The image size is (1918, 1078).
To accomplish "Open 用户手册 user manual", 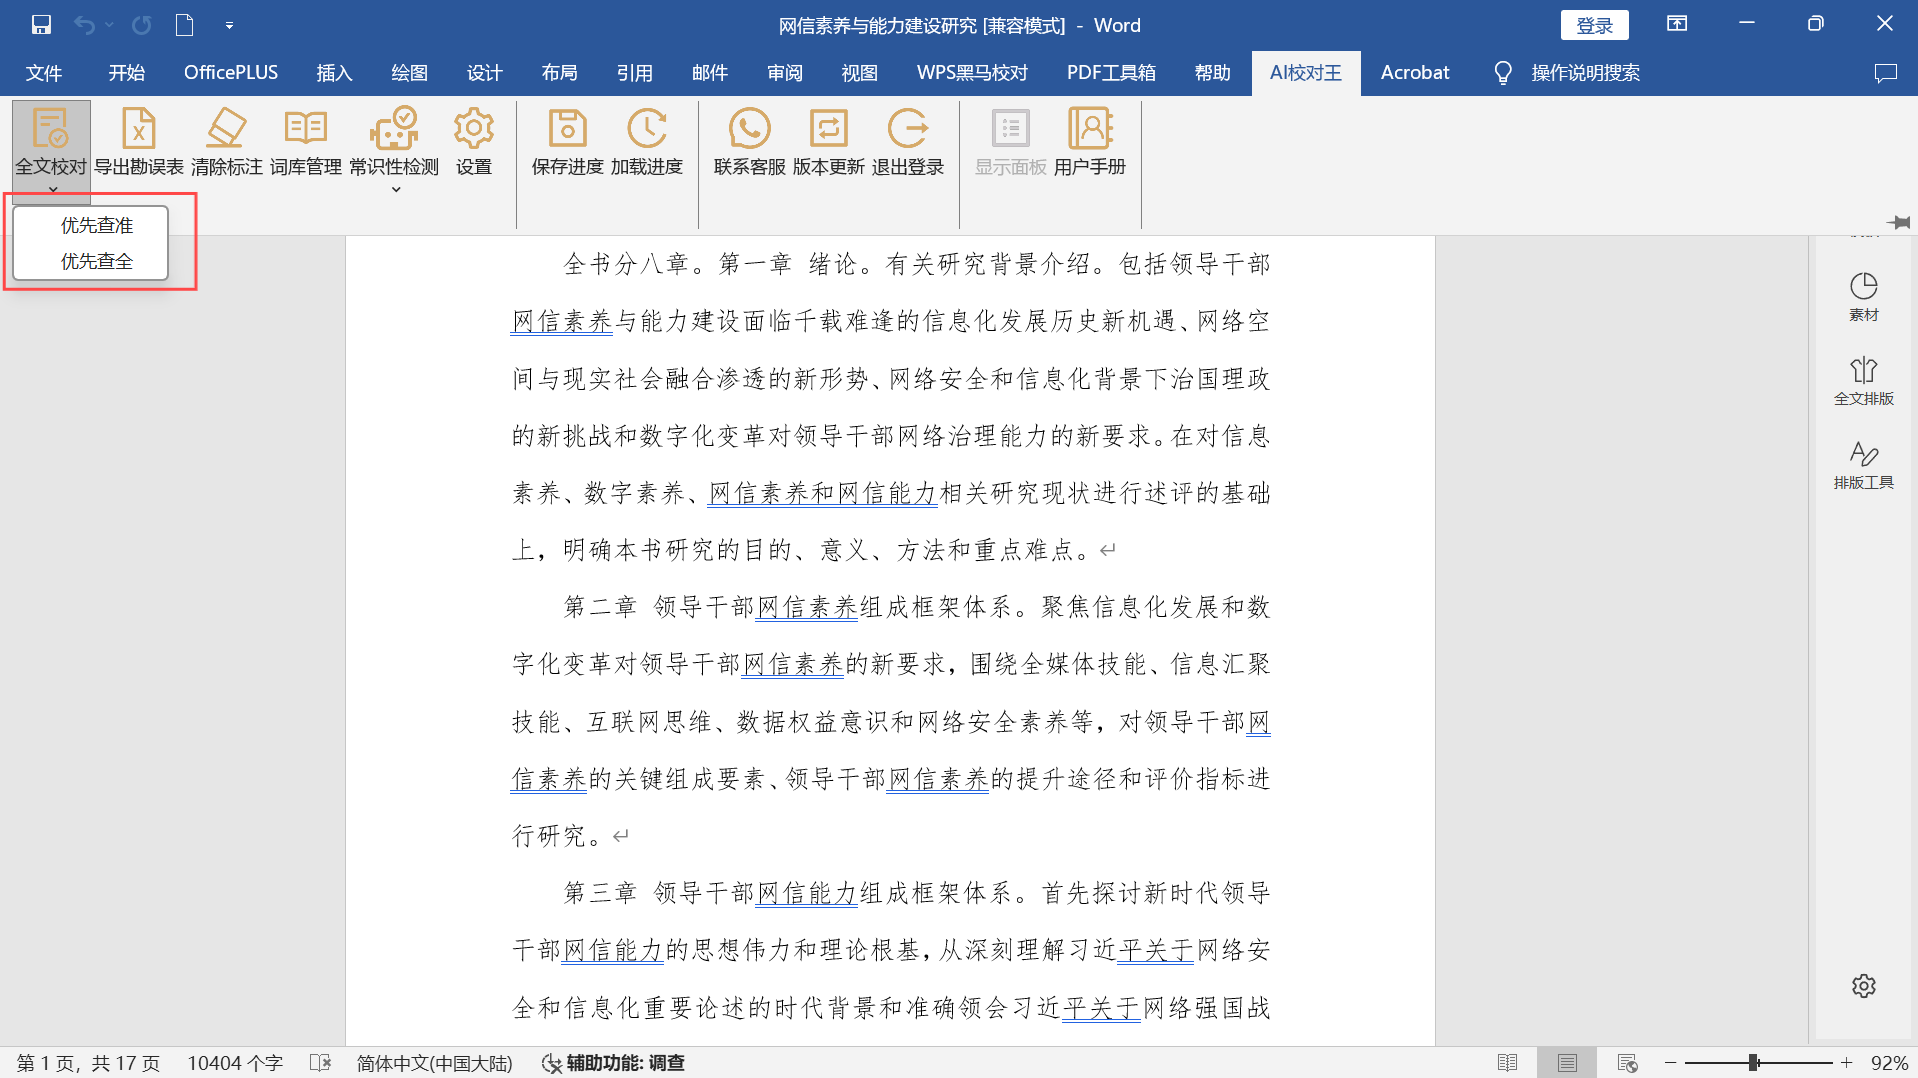I will pyautogui.click(x=1089, y=142).
